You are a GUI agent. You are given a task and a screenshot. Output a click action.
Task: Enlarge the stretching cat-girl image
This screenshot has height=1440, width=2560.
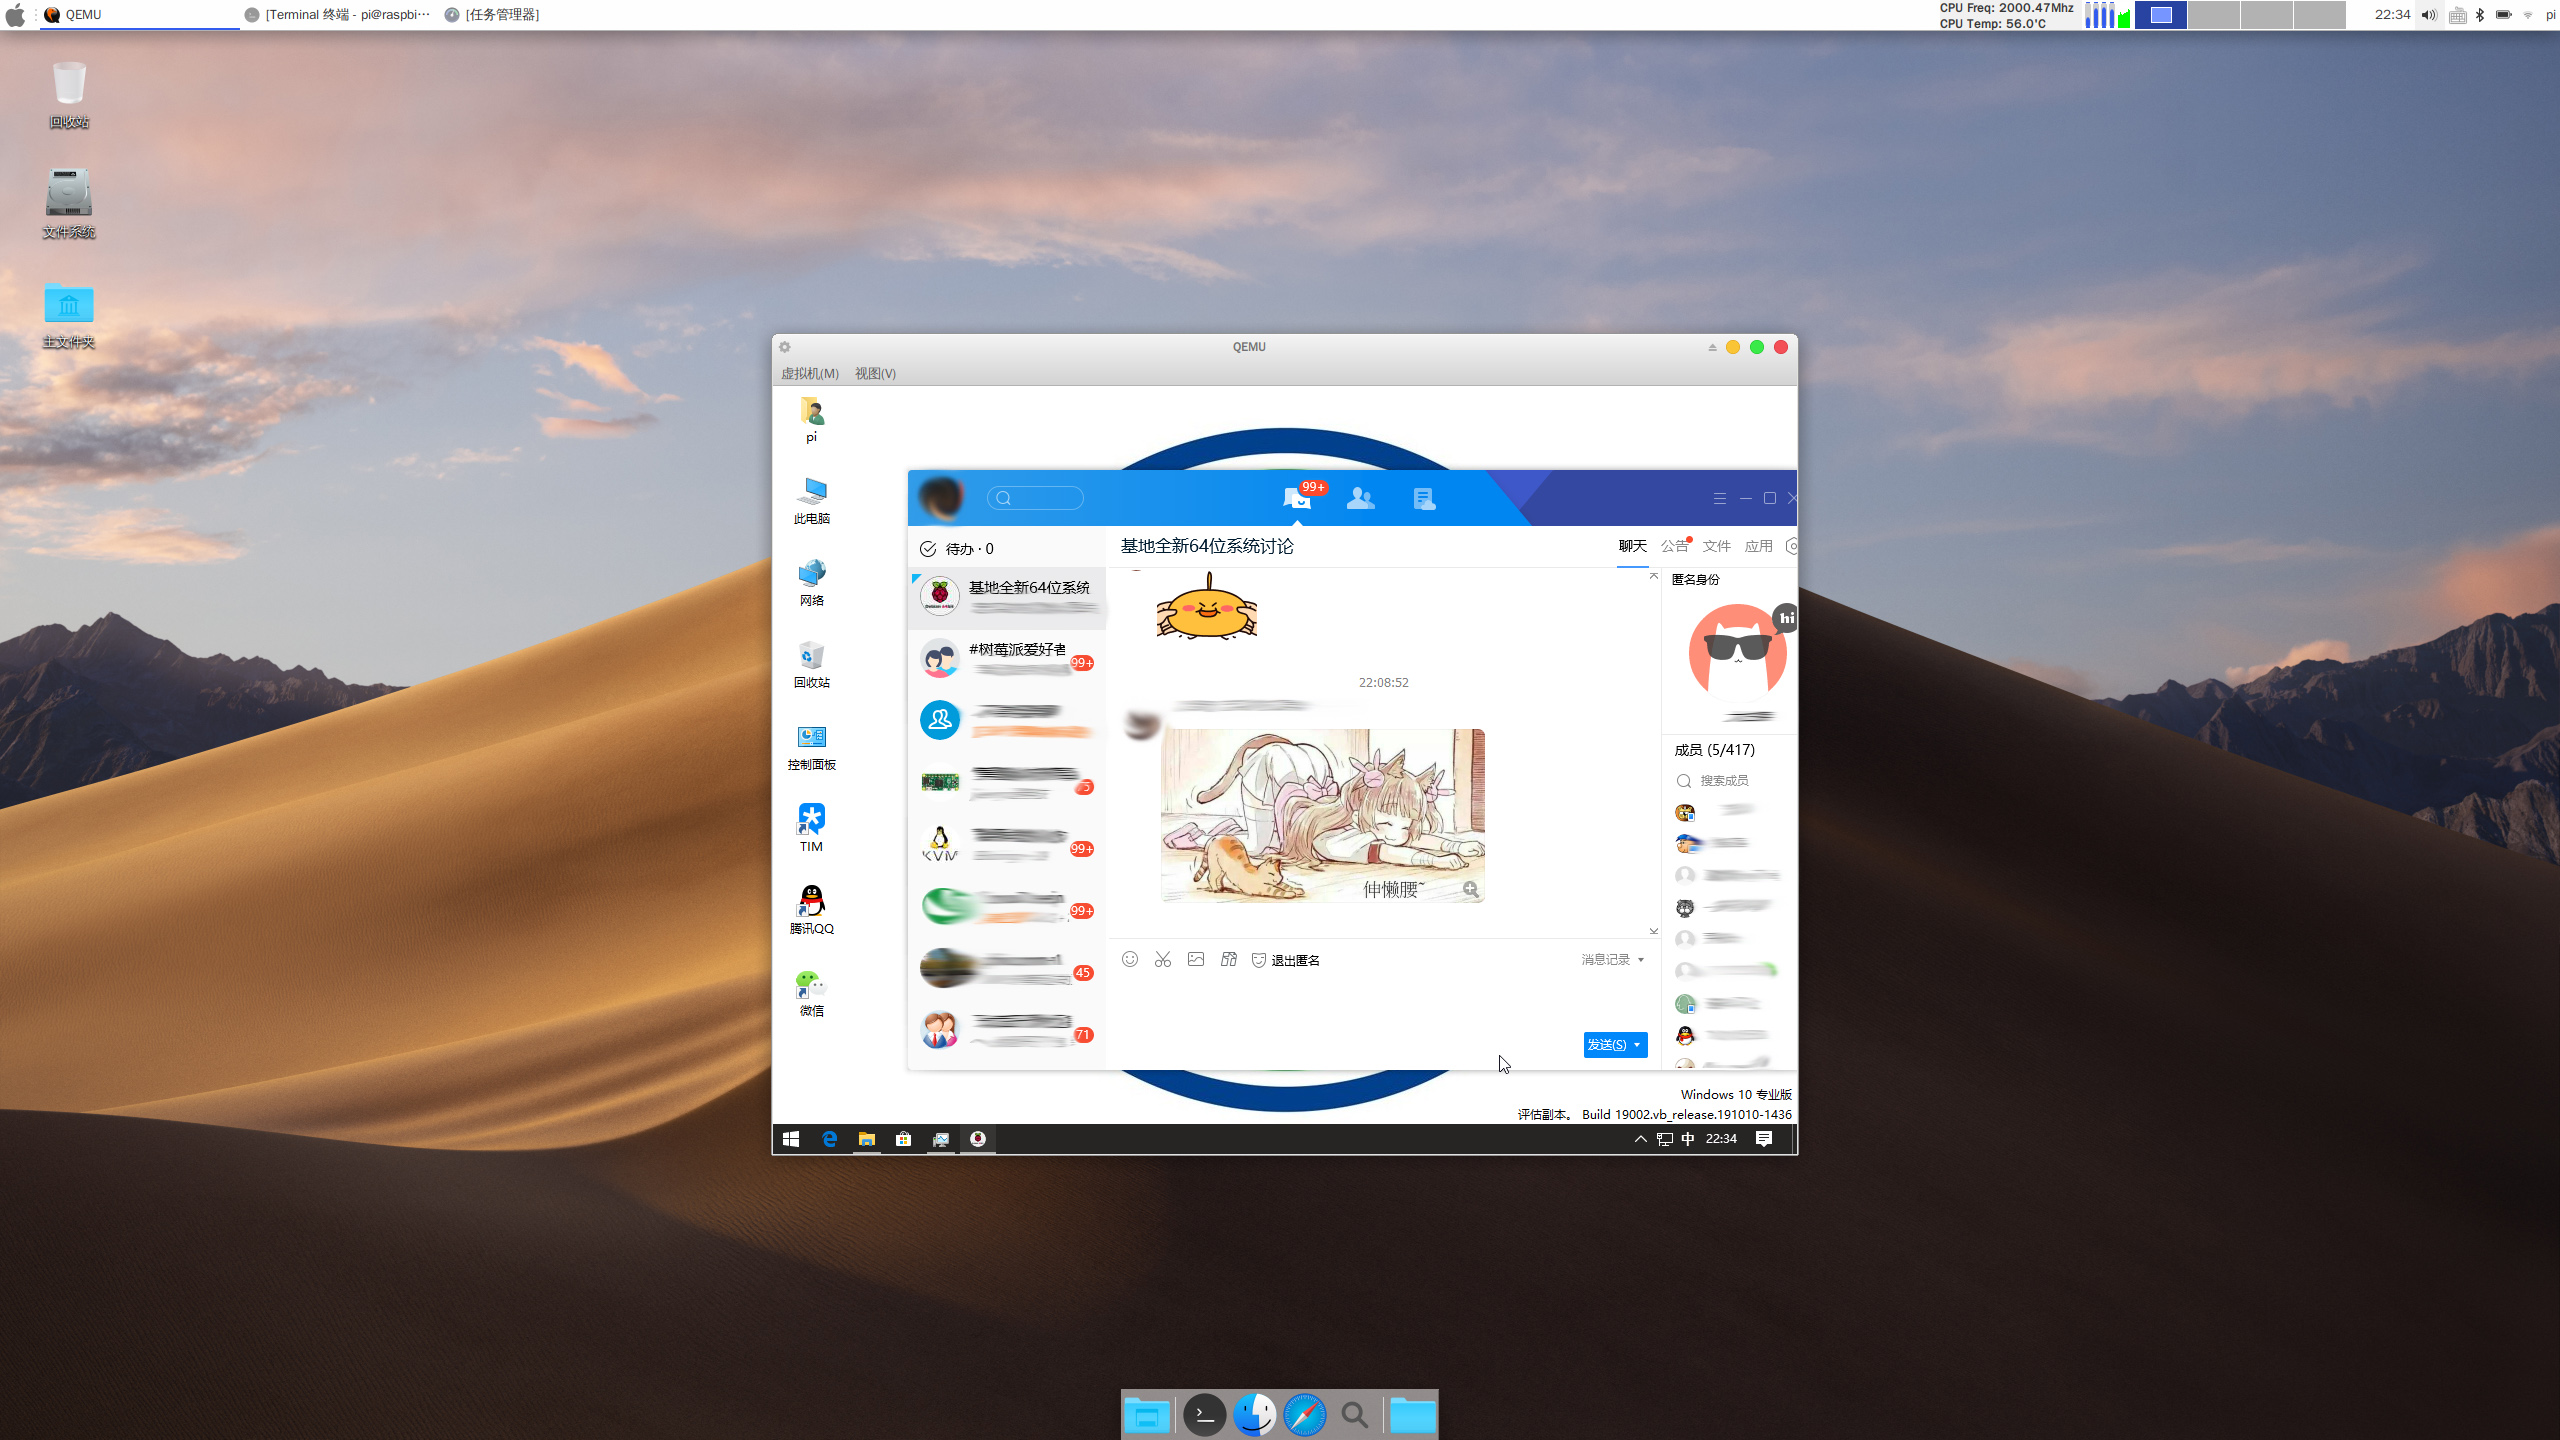tap(1470, 888)
